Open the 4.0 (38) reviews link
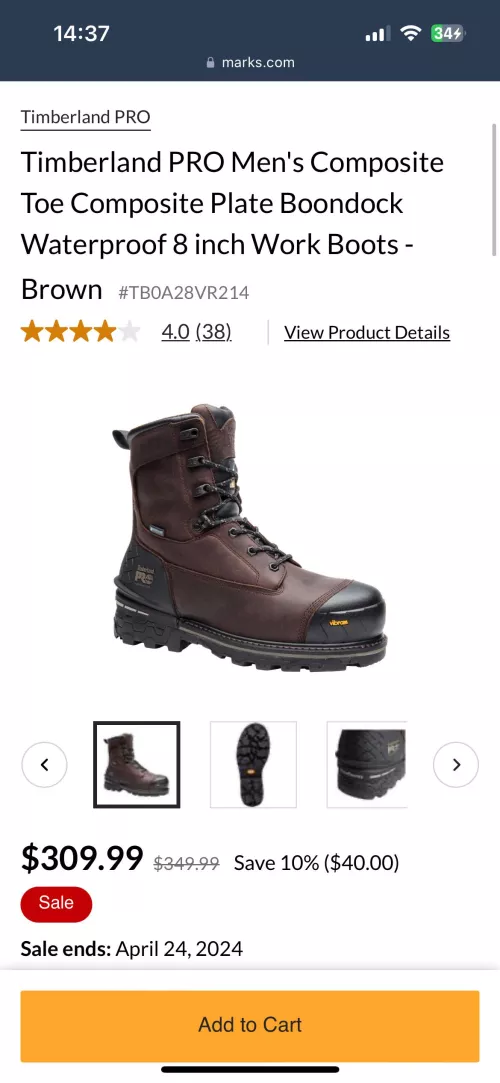The height and width of the screenshot is (1083, 500). pyautogui.click(x=196, y=332)
